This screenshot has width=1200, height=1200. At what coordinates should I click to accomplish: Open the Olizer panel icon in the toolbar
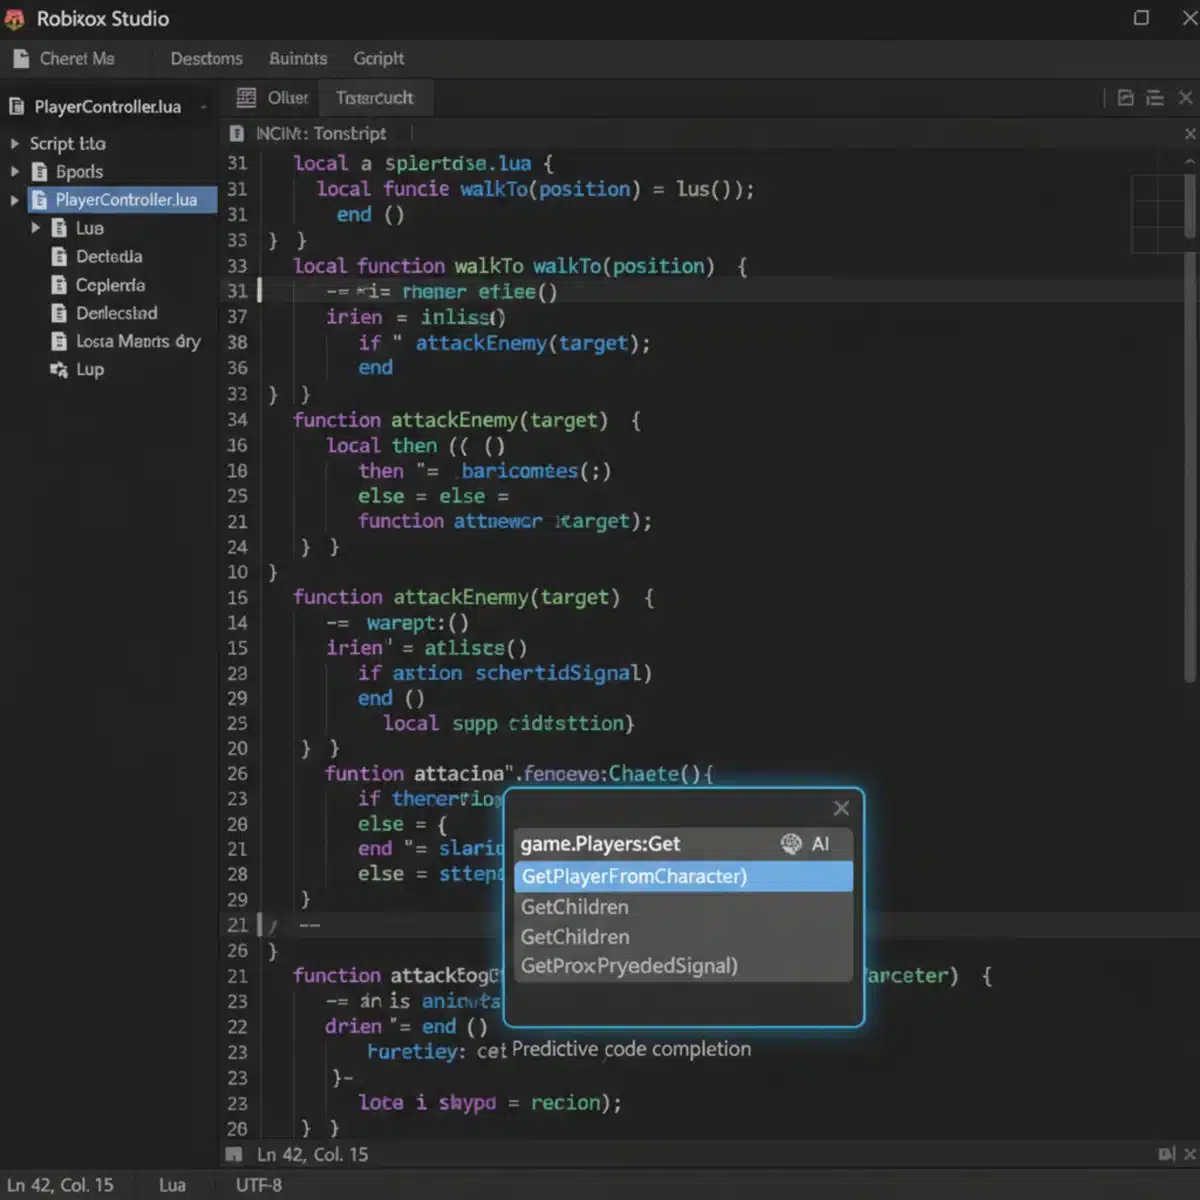click(x=245, y=97)
